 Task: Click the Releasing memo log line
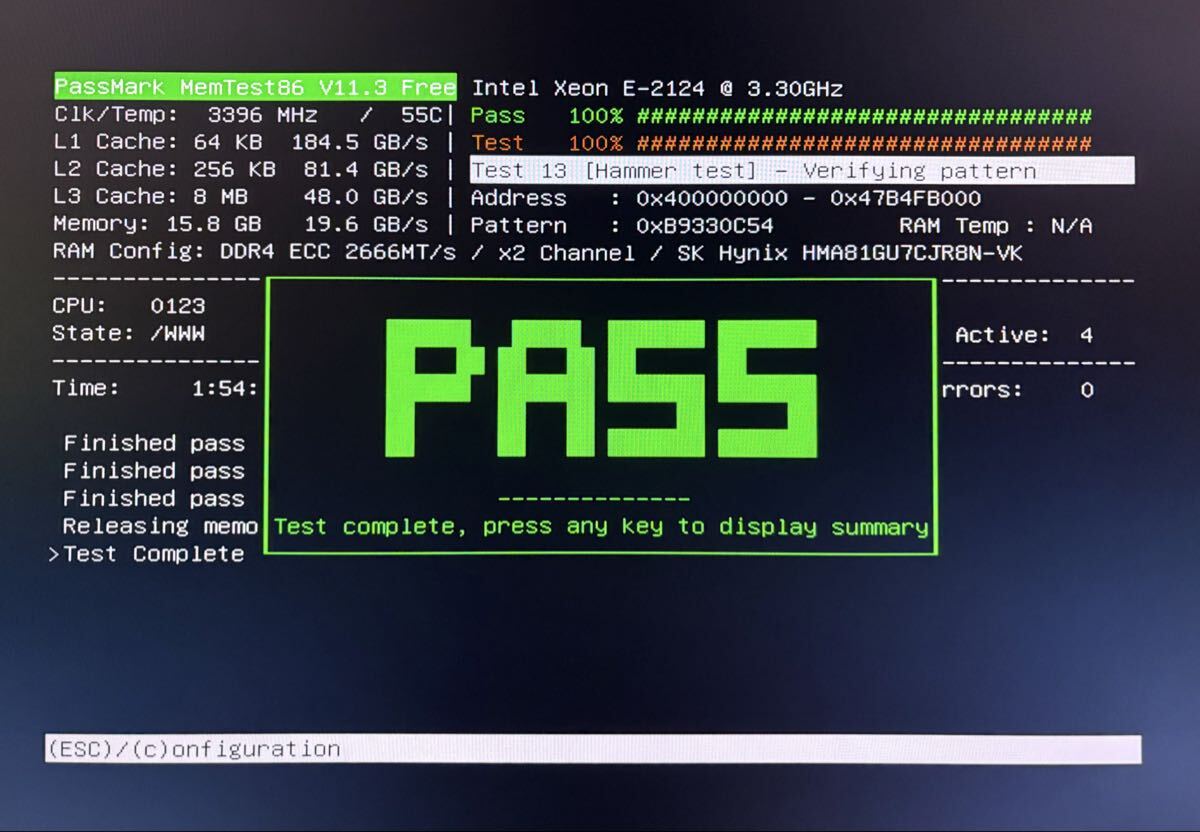[x=160, y=526]
